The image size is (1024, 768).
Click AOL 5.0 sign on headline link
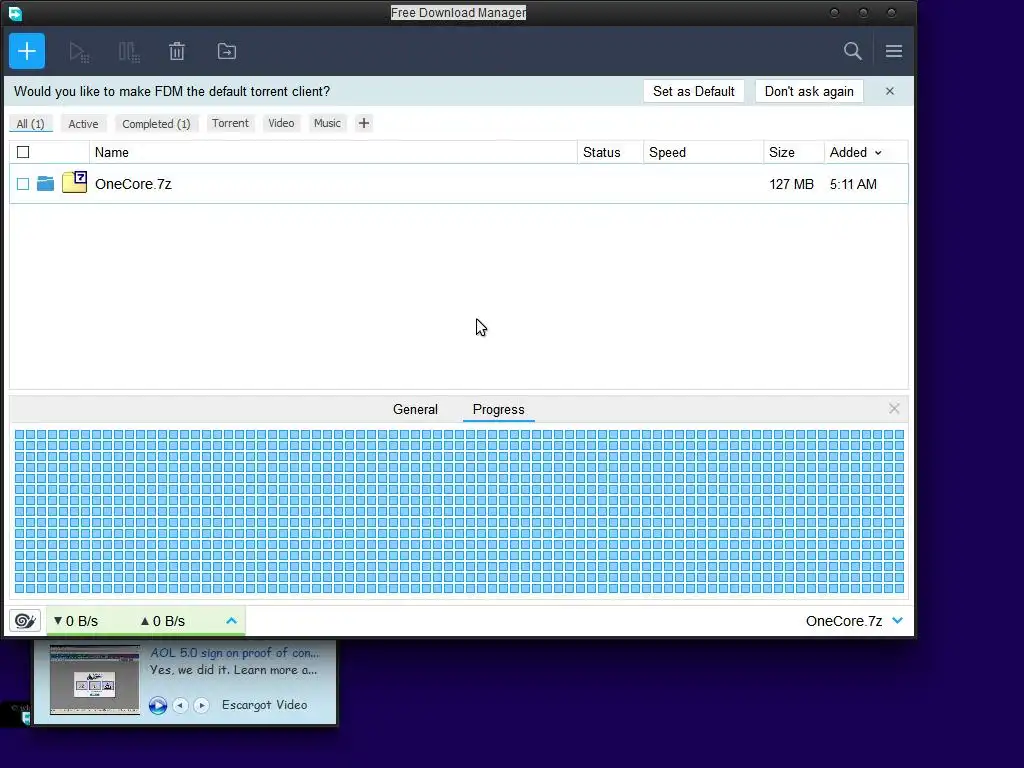click(x=234, y=652)
